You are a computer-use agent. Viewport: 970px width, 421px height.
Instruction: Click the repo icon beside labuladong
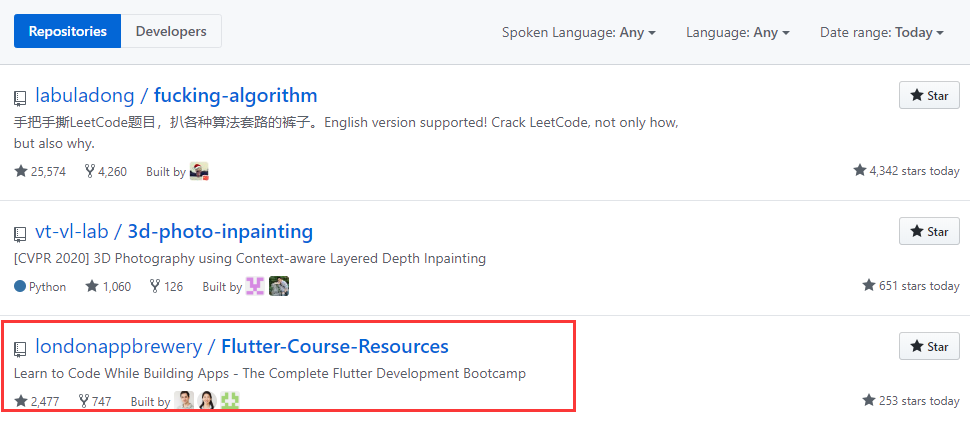tap(20, 98)
